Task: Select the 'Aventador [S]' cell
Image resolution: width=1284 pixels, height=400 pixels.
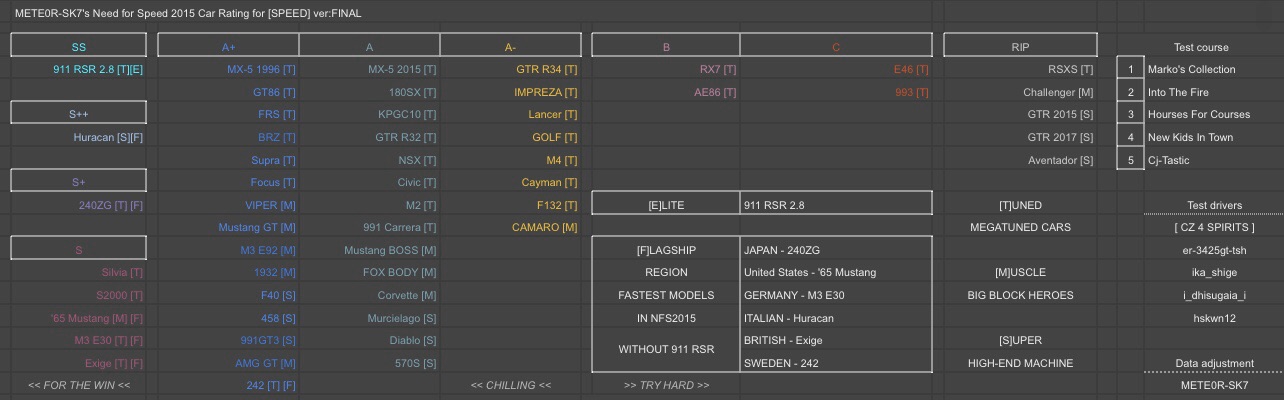Action: 1020,160
